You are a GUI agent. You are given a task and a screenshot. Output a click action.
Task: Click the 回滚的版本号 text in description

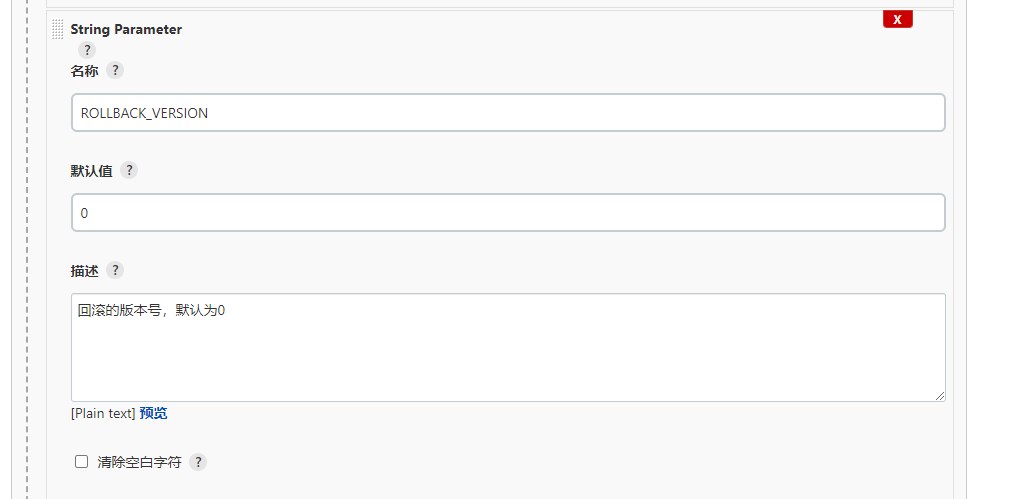(x=119, y=310)
